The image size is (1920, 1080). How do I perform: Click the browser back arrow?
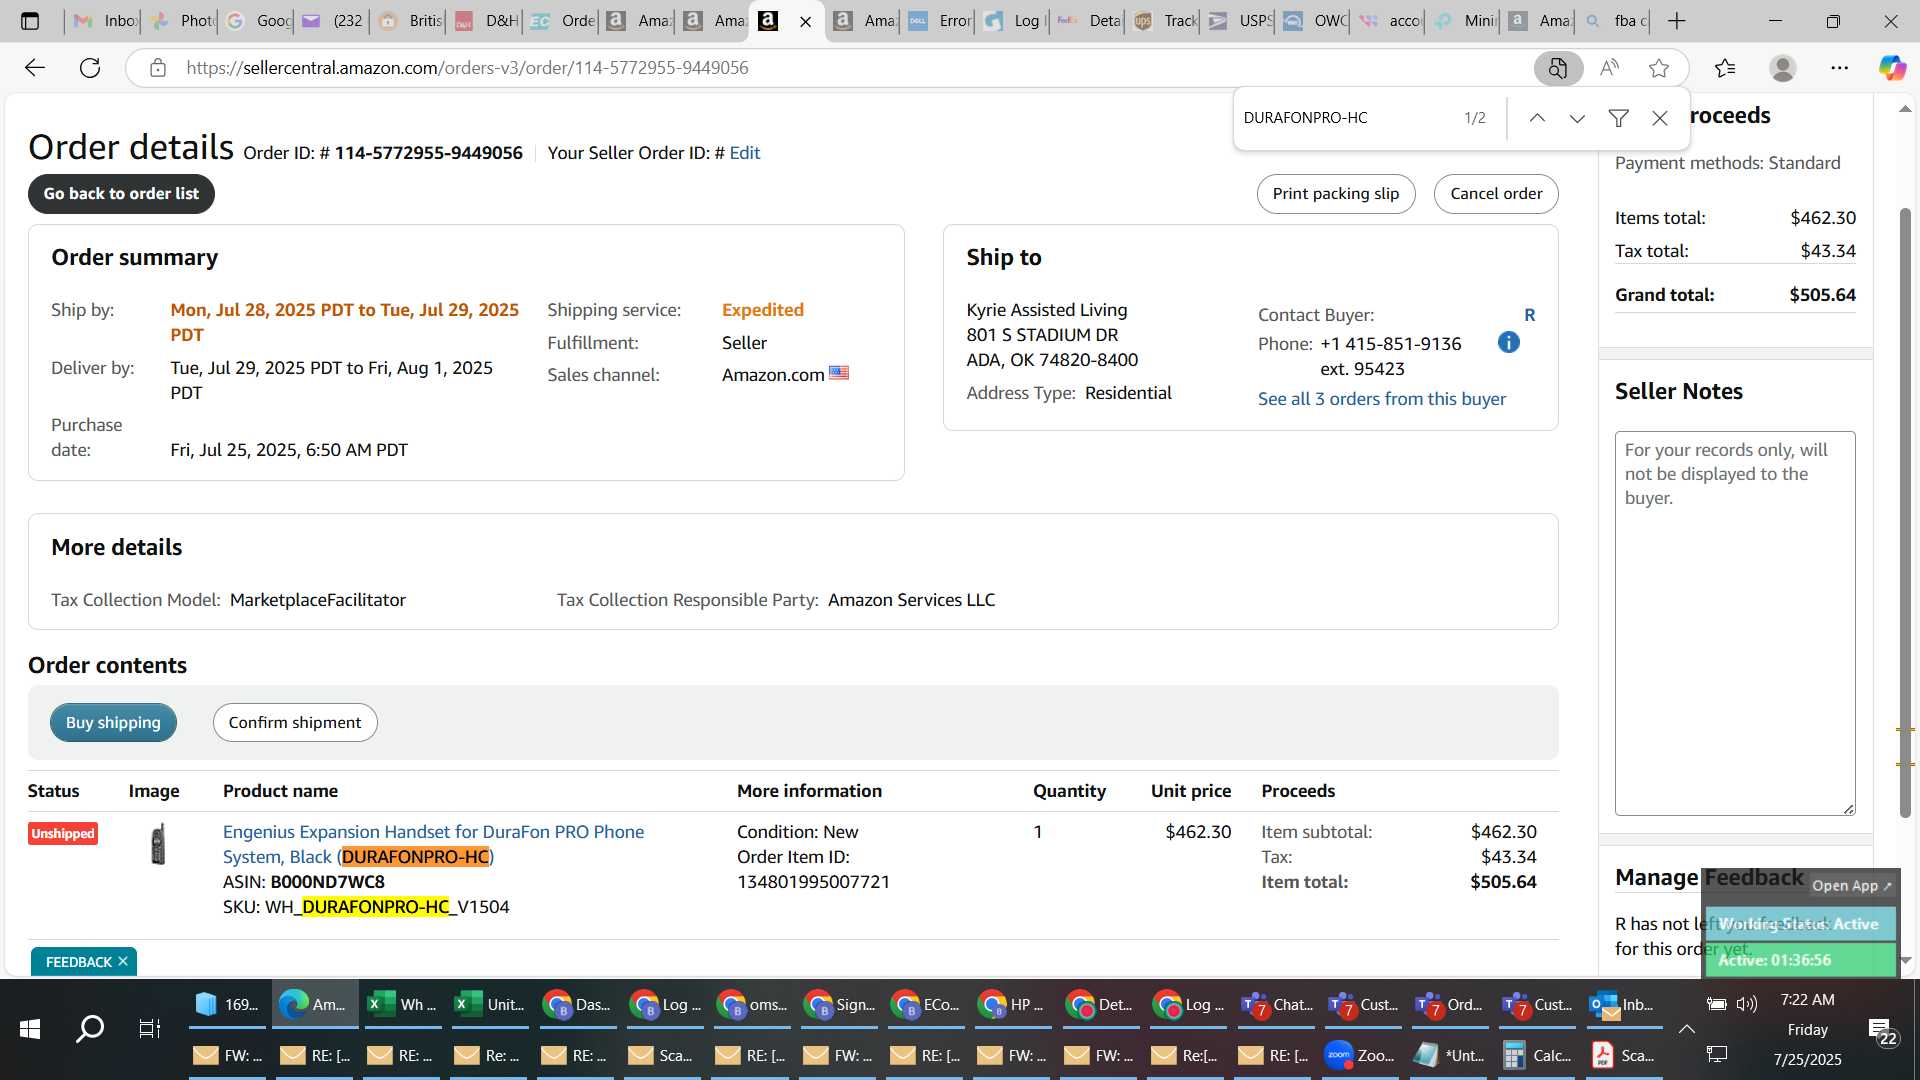pyautogui.click(x=35, y=68)
